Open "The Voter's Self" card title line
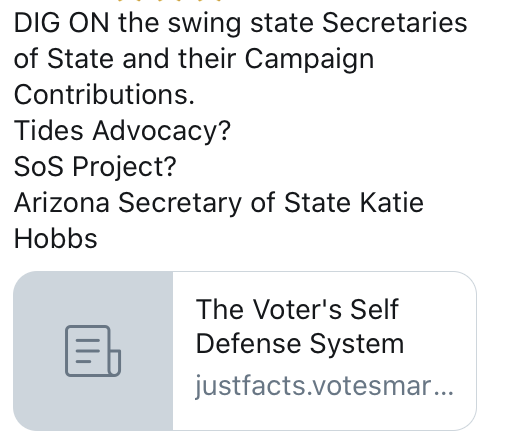Screen dimensions: 509x443 click(x=297, y=309)
